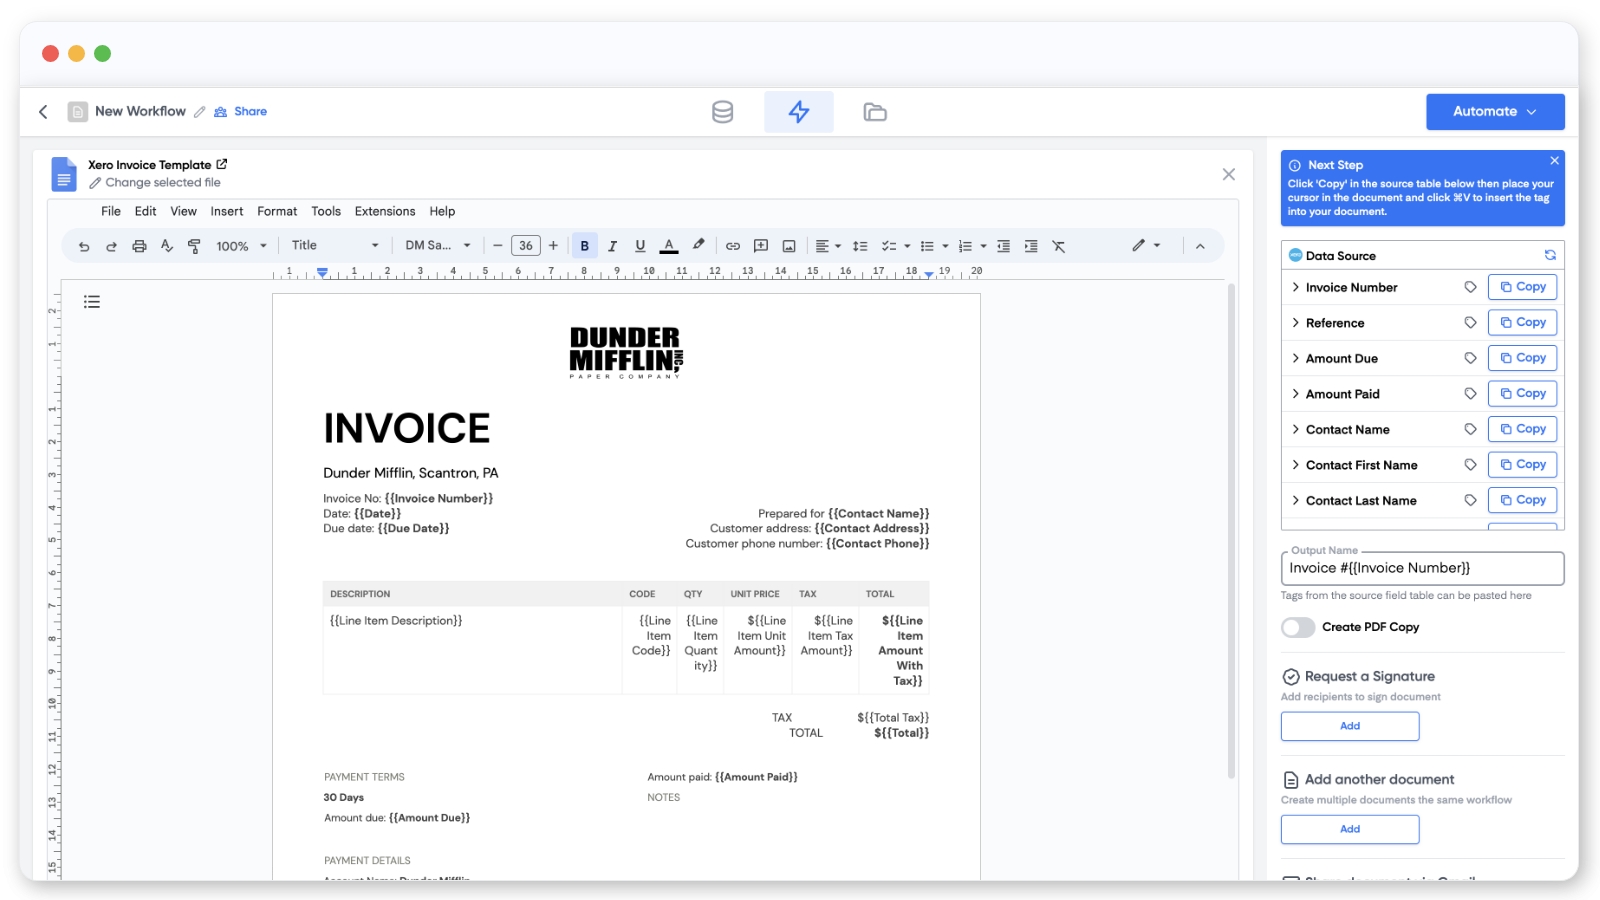The image size is (1600, 900).
Task: Select the lightning bolt automation icon
Action: tap(798, 112)
